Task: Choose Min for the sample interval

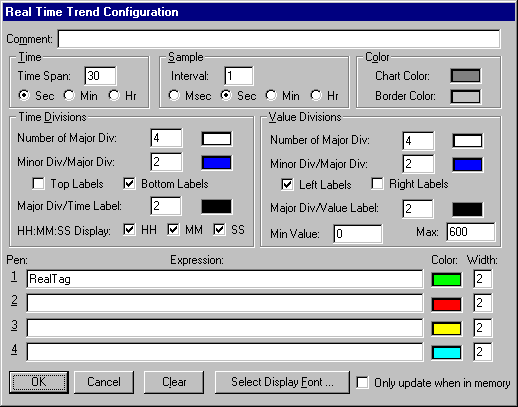Action: 271,95
